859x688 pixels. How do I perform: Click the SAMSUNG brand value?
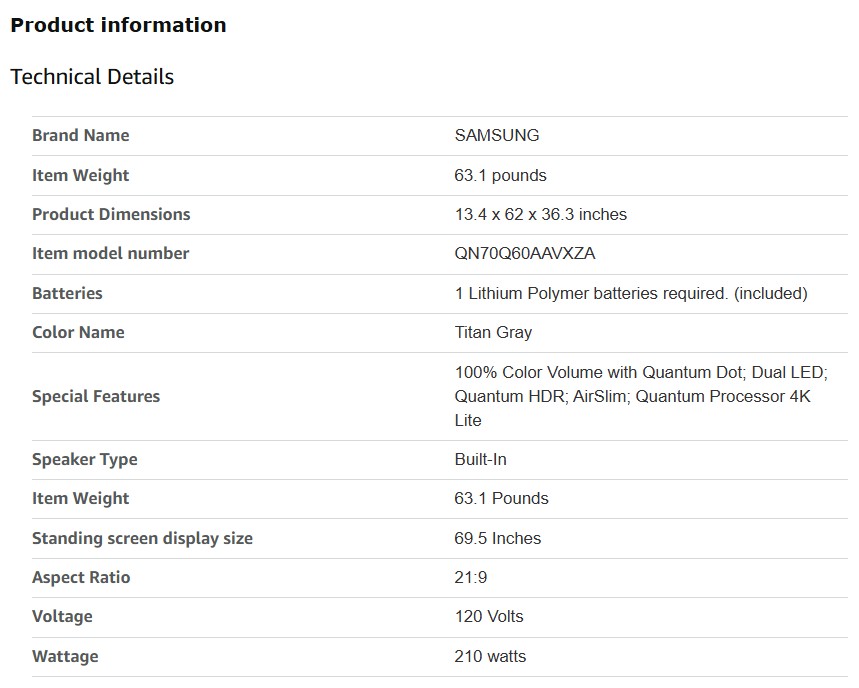[x=496, y=135]
